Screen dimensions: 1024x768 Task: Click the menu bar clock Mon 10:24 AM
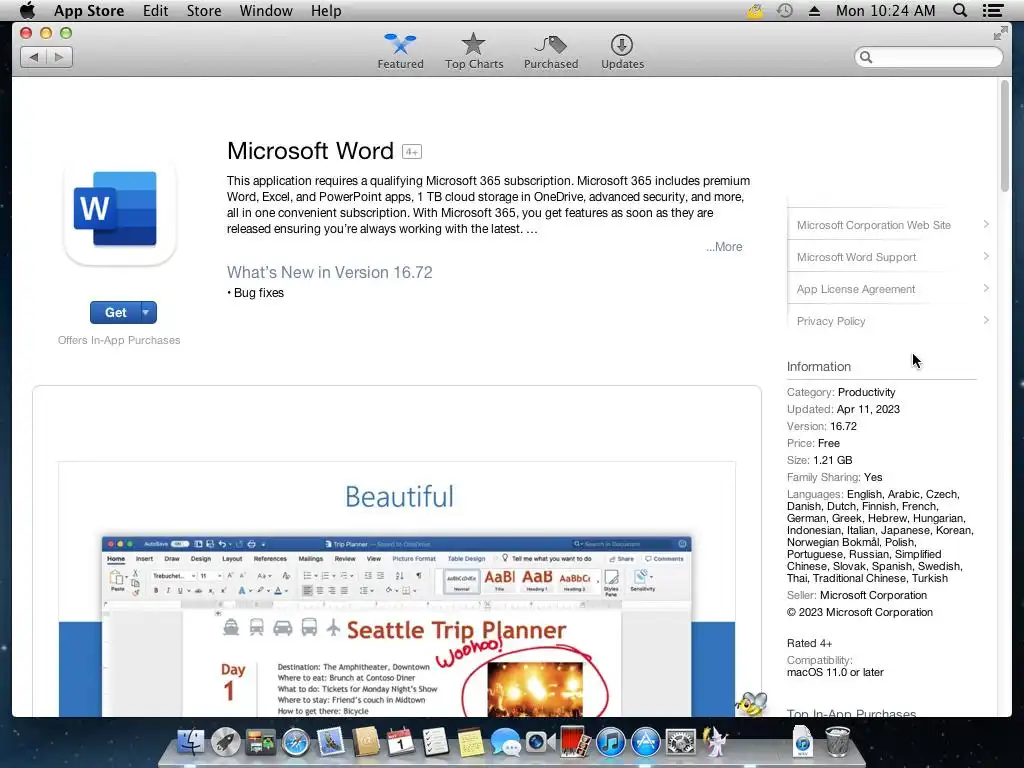(886, 10)
